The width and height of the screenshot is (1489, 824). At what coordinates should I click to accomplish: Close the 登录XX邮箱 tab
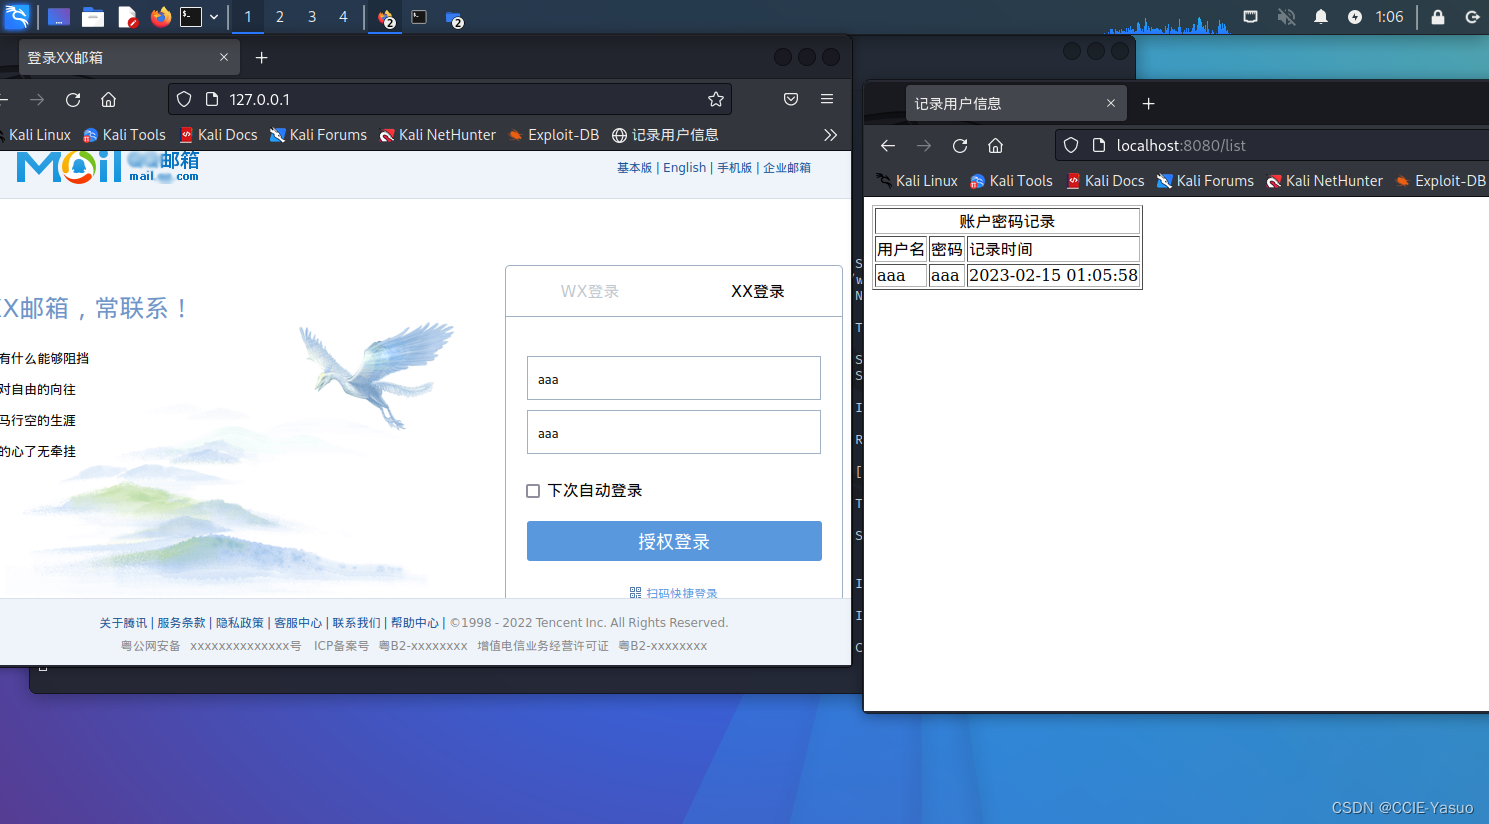(224, 57)
